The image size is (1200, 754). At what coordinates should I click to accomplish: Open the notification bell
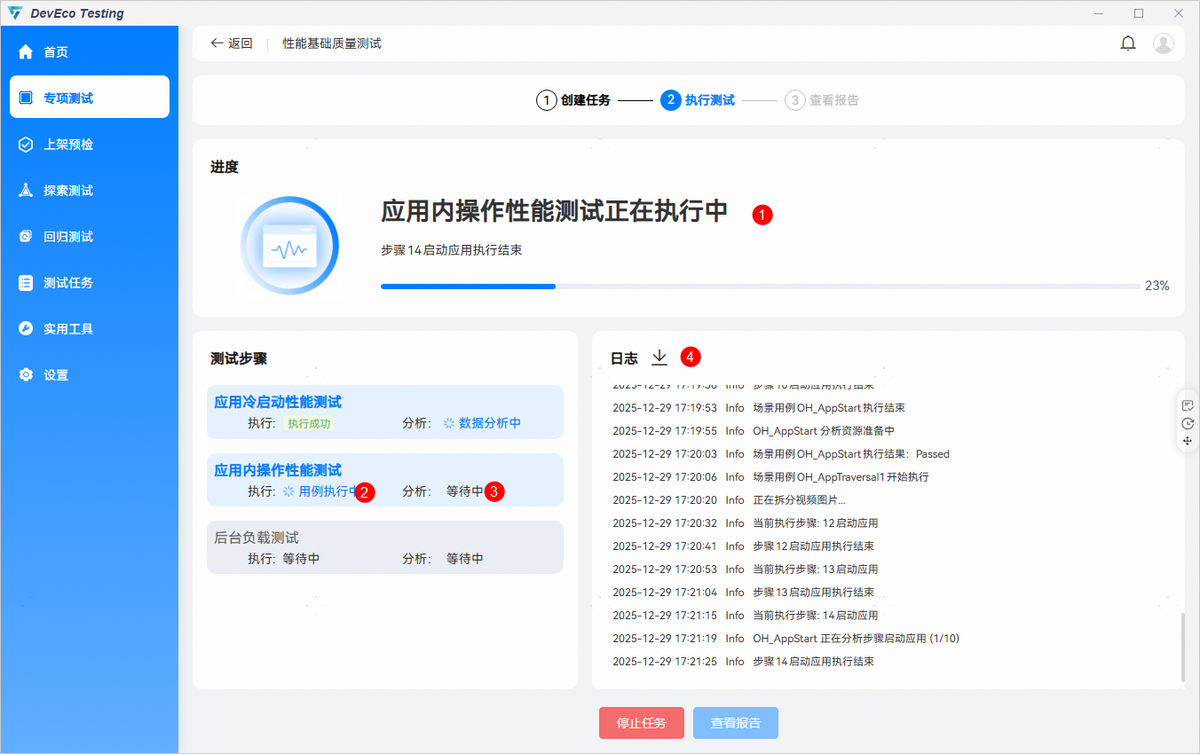pyautogui.click(x=1128, y=43)
